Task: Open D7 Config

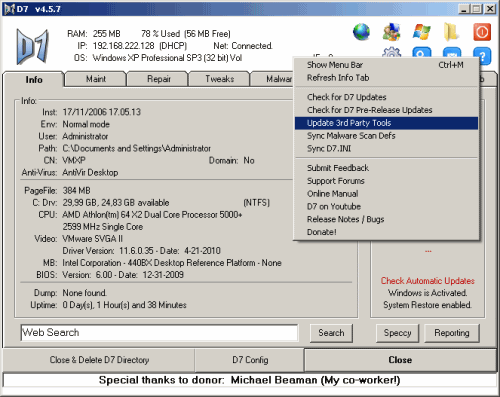Action: 250,360
